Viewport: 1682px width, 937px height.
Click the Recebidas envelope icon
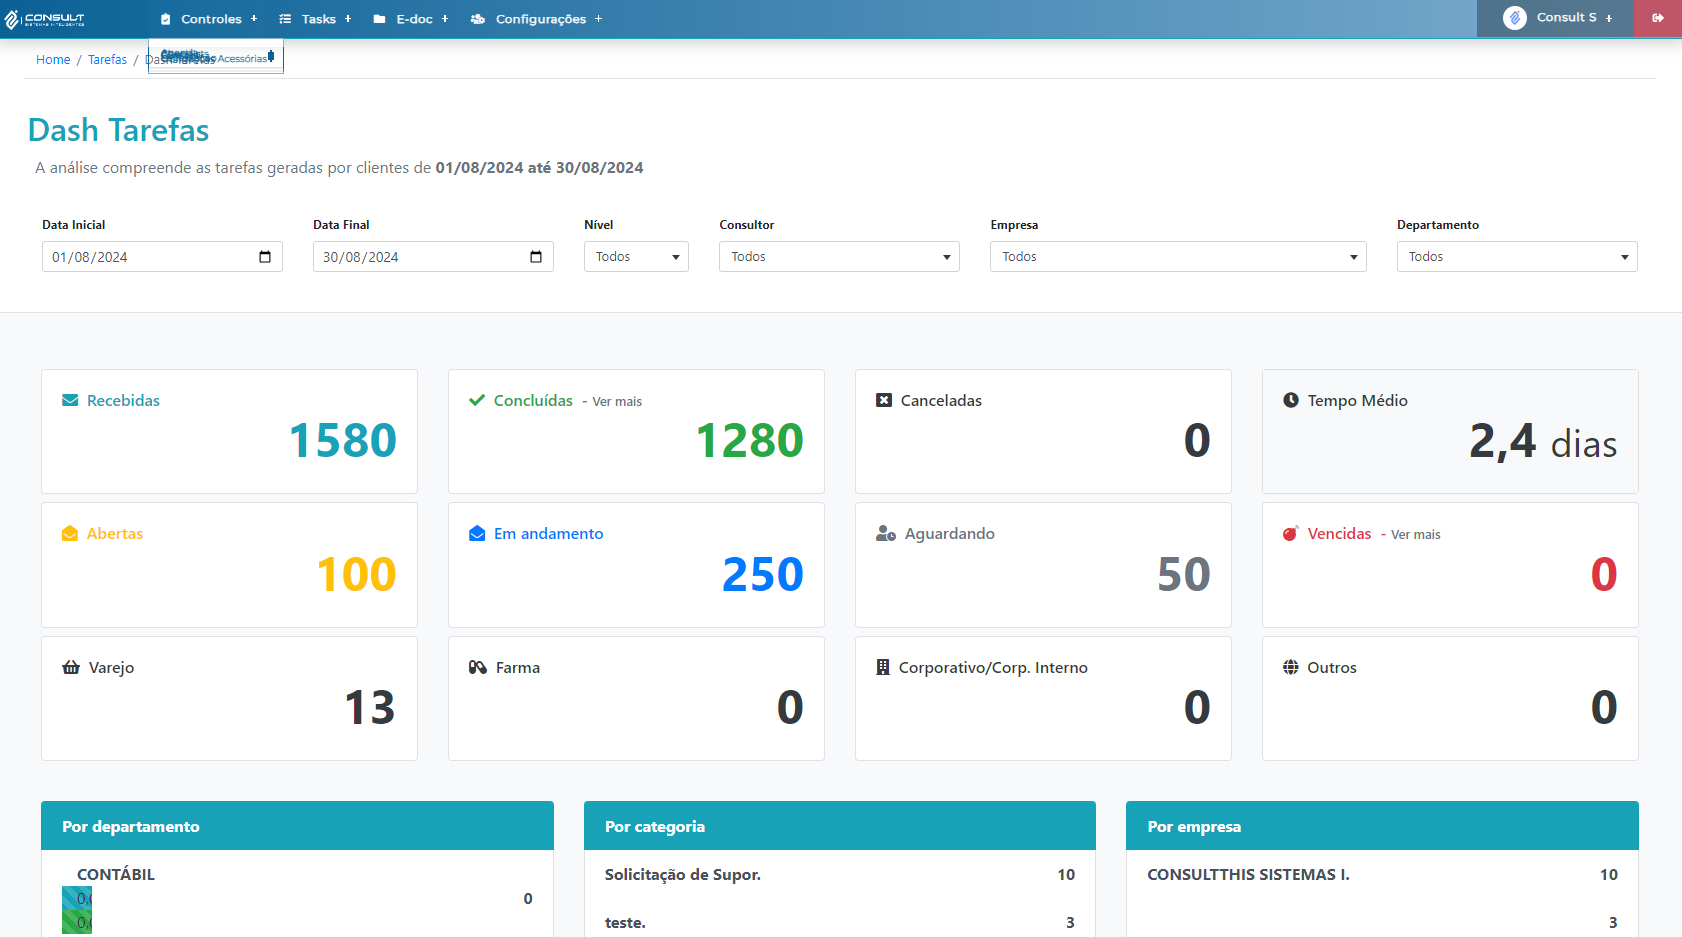(70, 400)
